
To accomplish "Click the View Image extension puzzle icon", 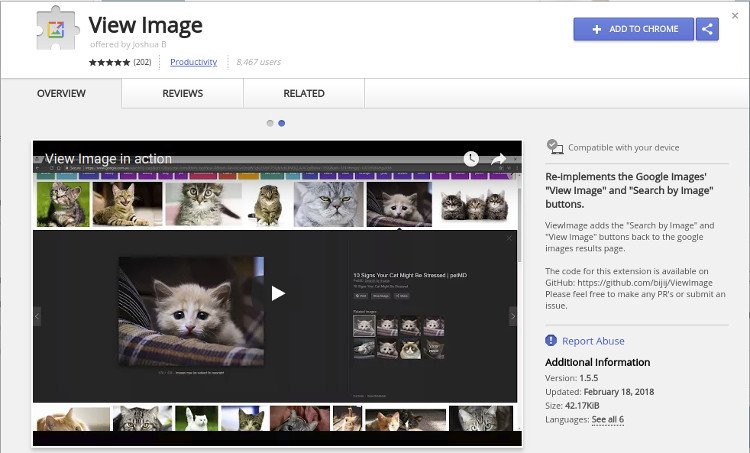I will (x=57, y=29).
